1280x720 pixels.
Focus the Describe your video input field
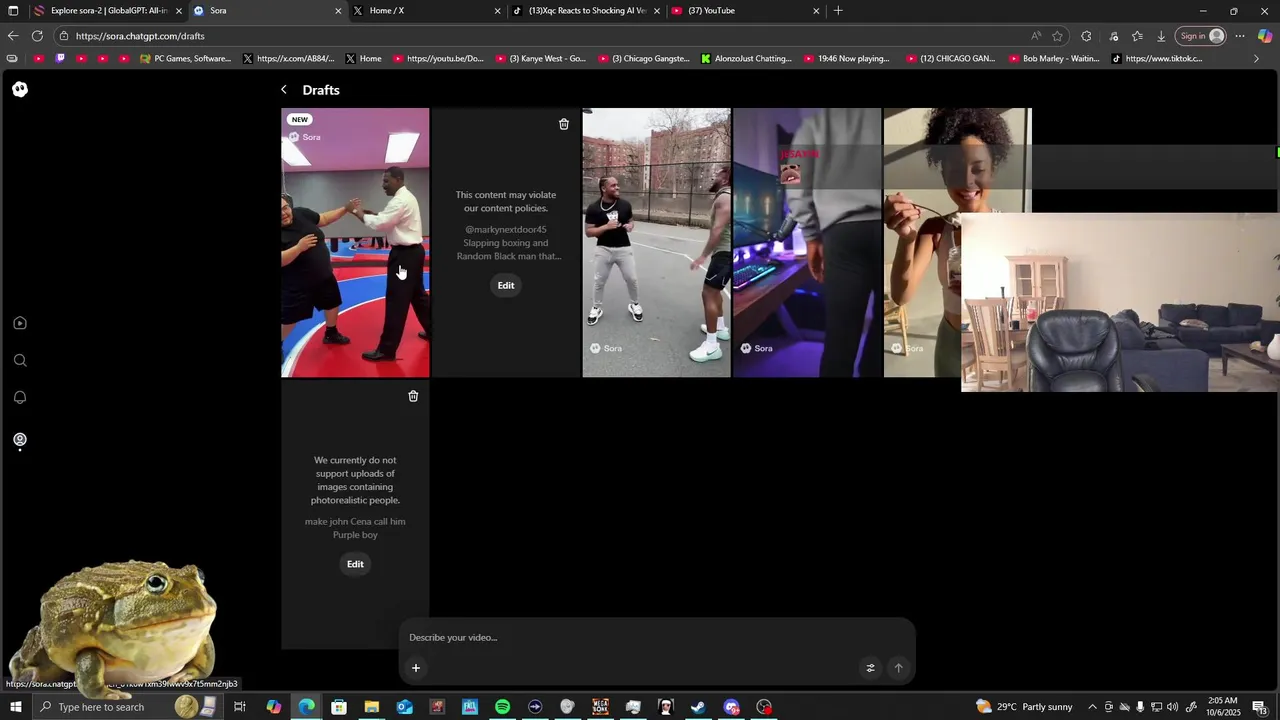pyautogui.click(x=657, y=637)
